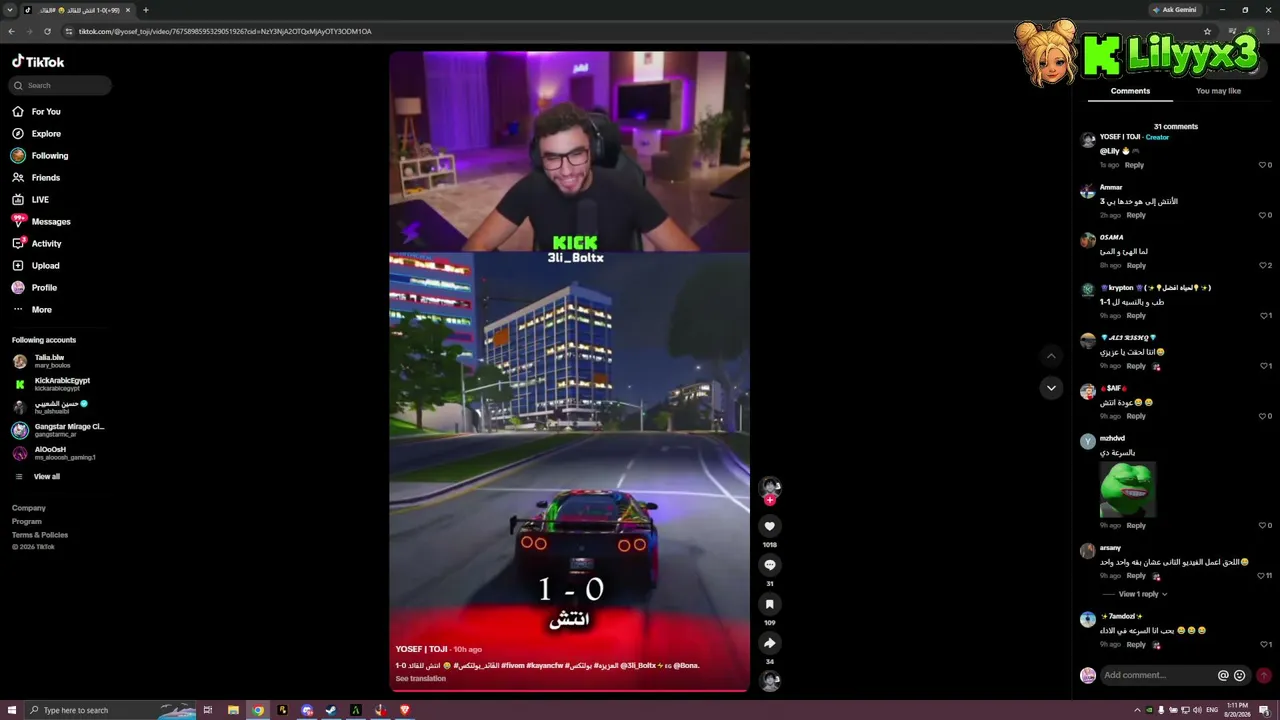
Task: Open AlOoOsH following account
Action: 54,453
